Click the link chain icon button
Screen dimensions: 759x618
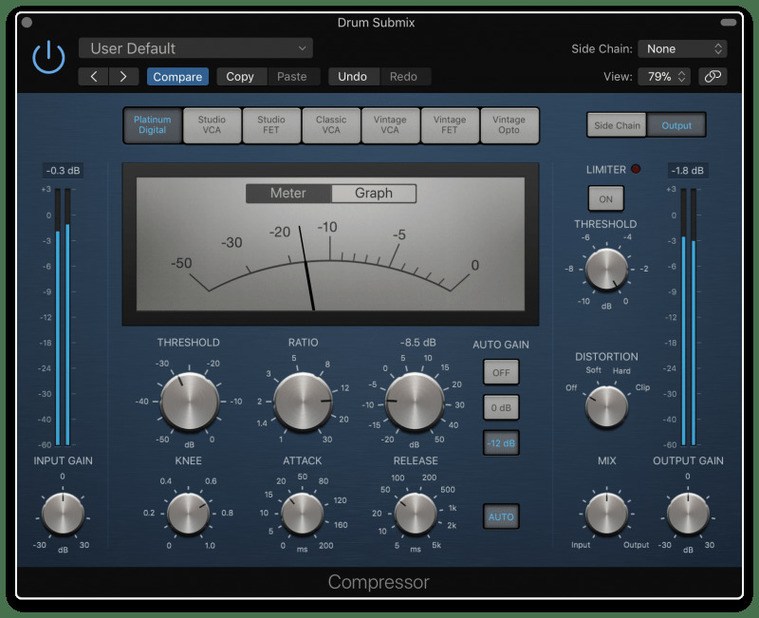713,76
